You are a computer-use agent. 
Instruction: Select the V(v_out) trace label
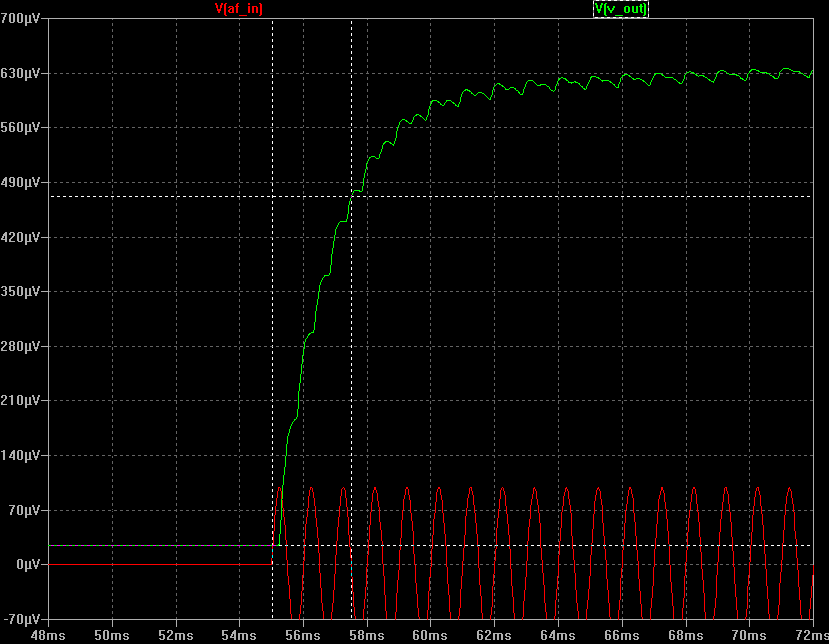pyautogui.click(x=621, y=8)
